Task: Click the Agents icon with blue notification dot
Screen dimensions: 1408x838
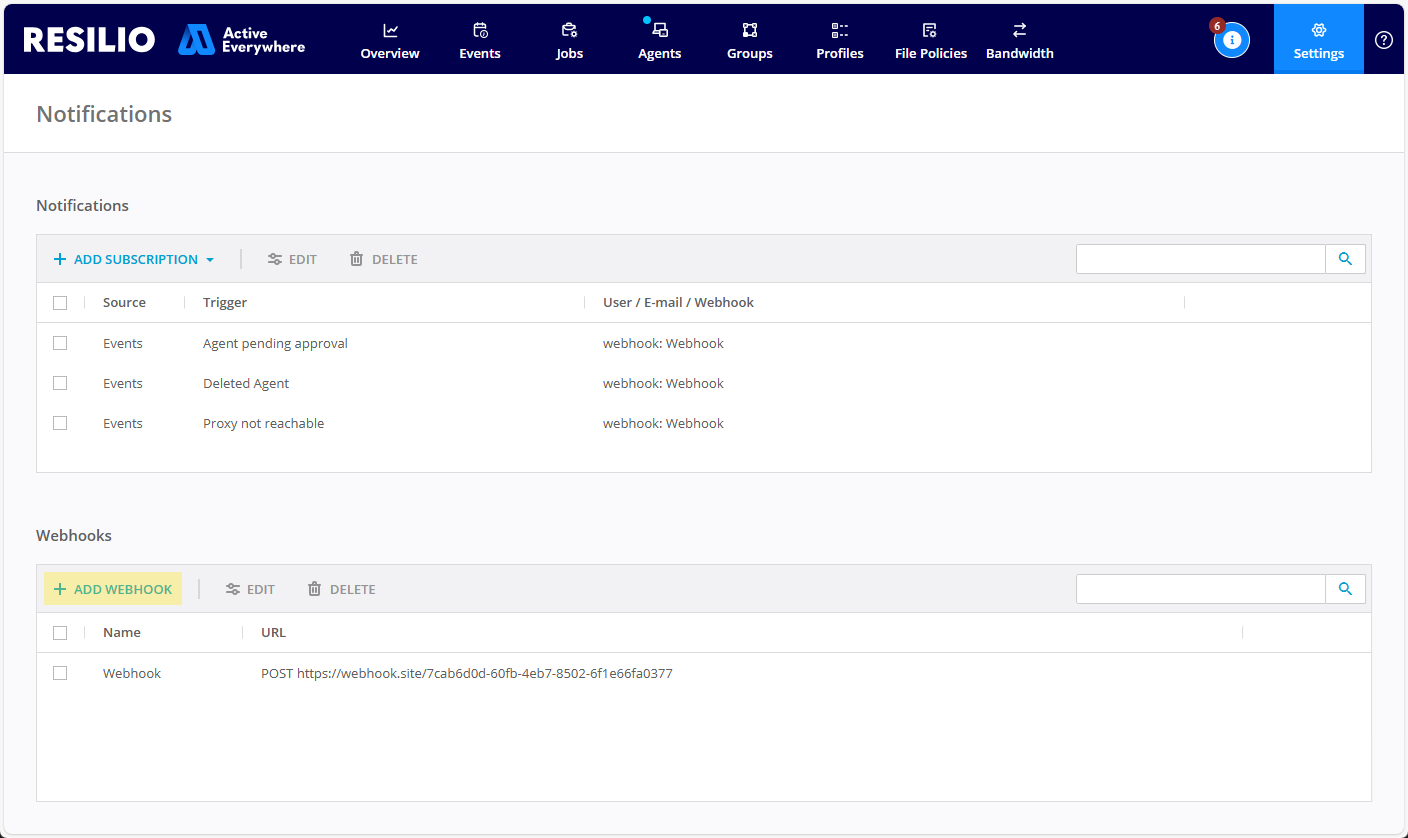Action: pos(659,31)
